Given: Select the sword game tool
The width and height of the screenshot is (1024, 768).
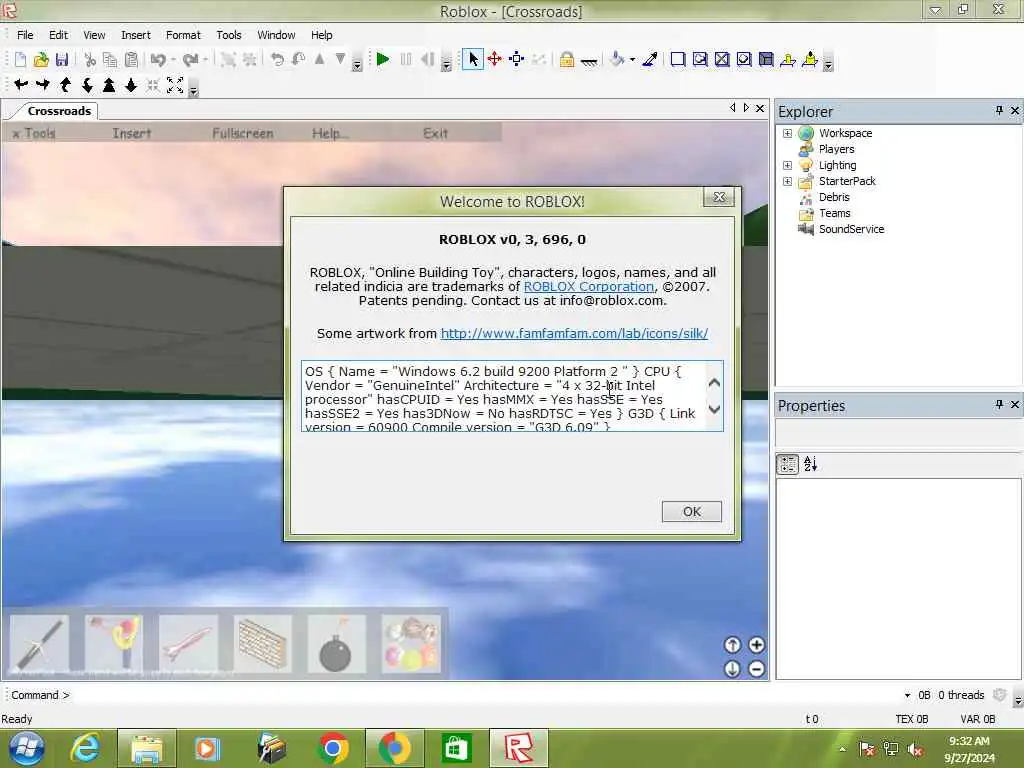Looking at the screenshot, I should click(39, 643).
